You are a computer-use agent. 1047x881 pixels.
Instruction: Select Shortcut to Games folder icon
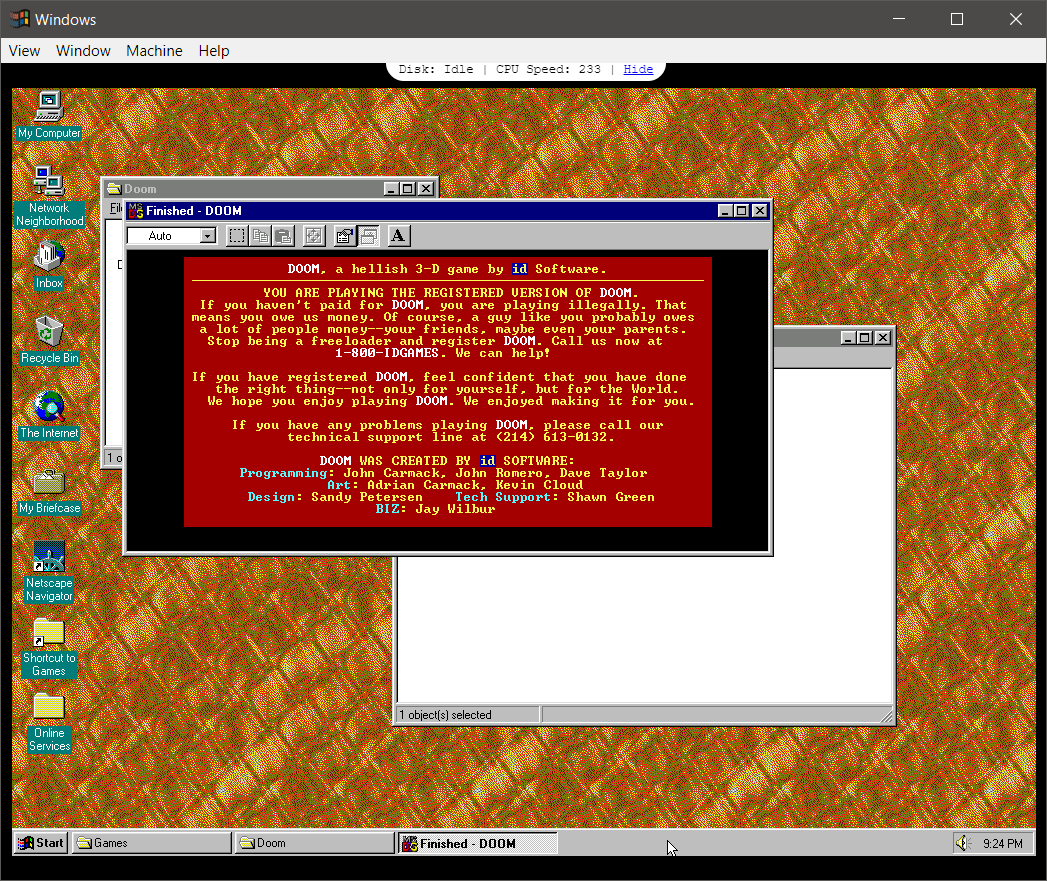(49, 647)
